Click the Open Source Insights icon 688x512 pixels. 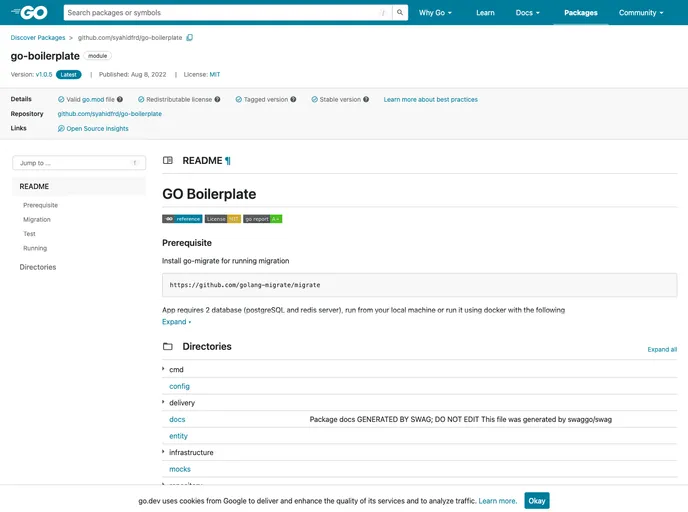coord(61,129)
